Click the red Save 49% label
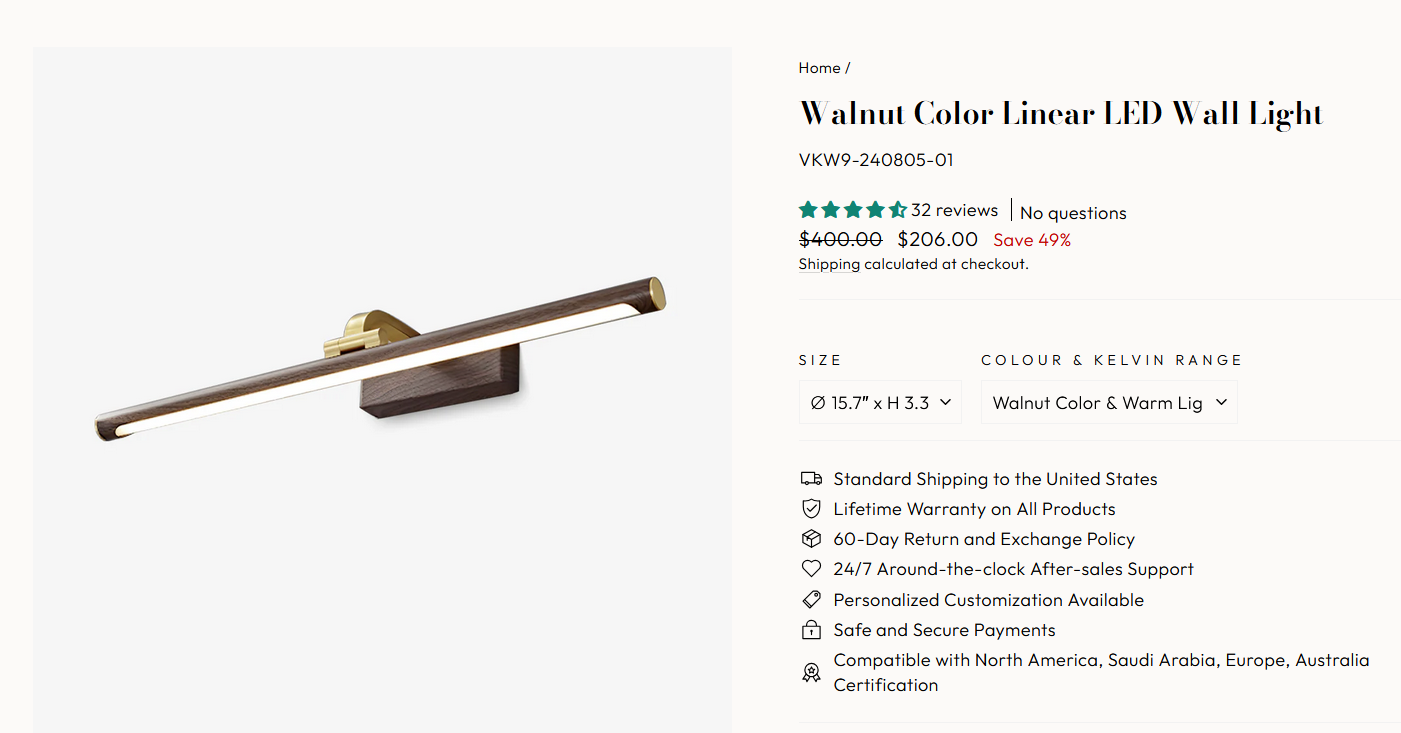 coord(1031,240)
